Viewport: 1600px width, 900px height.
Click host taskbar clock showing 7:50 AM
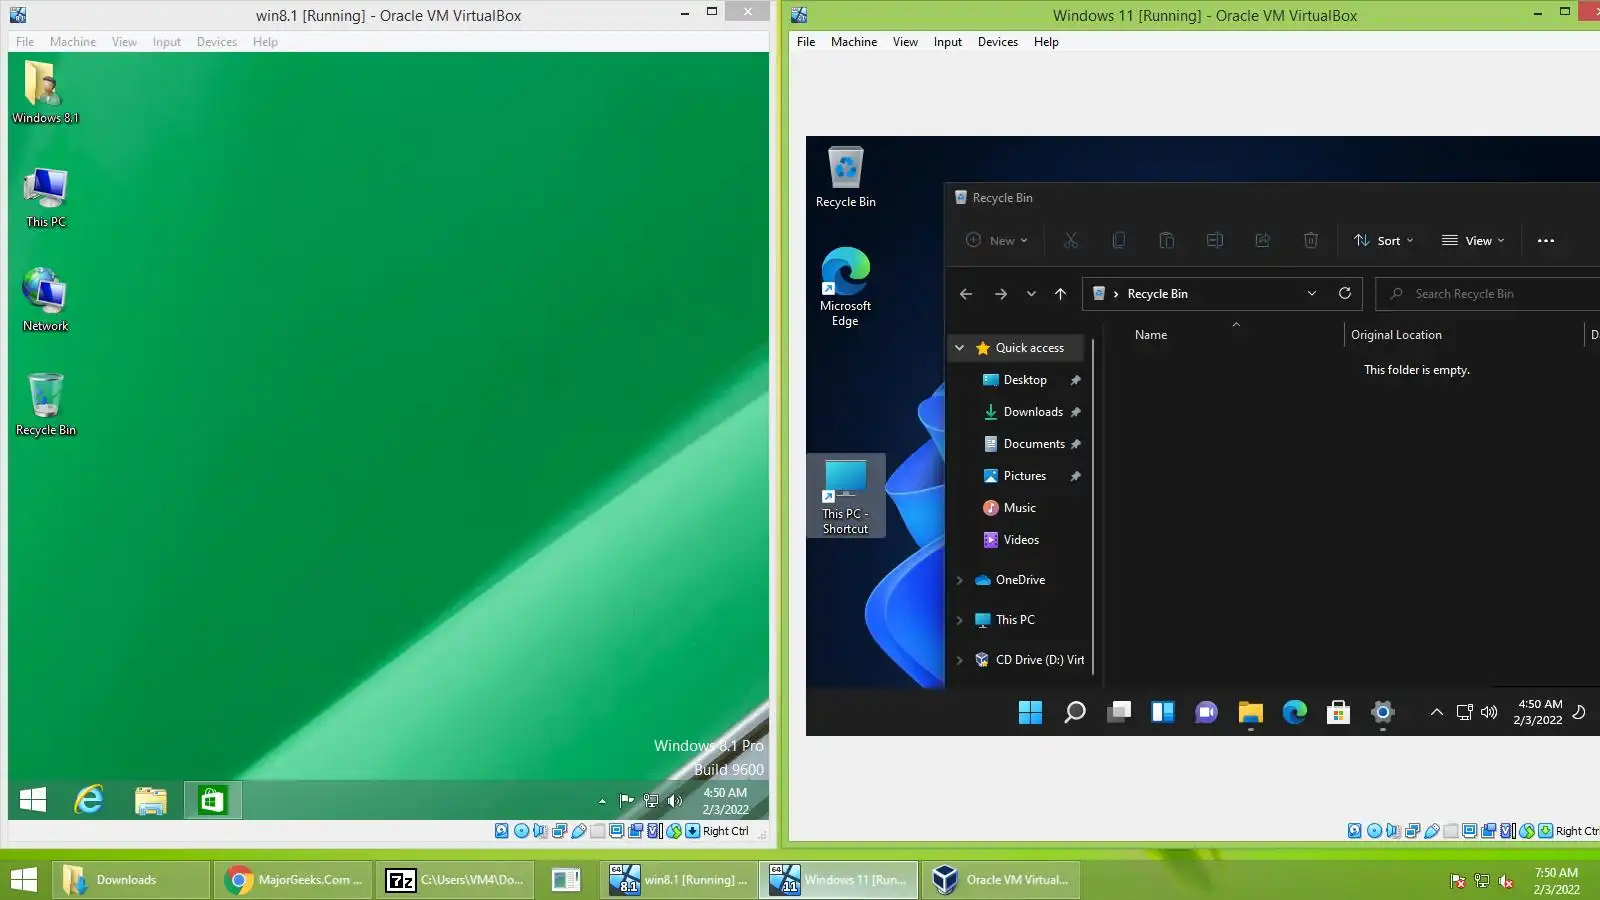pos(1556,881)
